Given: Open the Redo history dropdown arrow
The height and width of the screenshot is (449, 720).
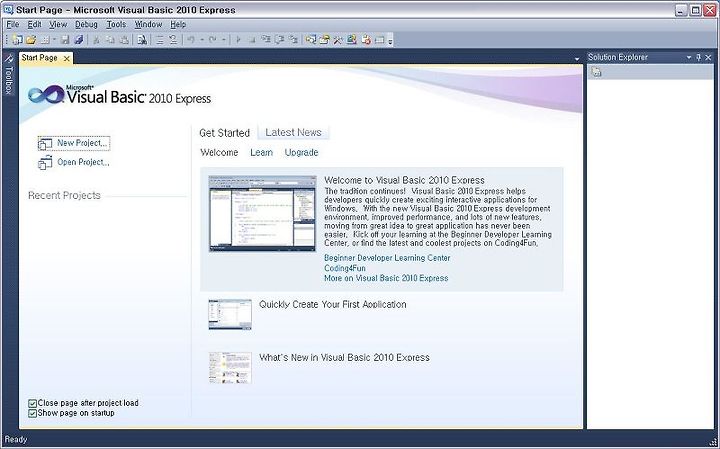Looking at the screenshot, I should (x=224, y=40).
